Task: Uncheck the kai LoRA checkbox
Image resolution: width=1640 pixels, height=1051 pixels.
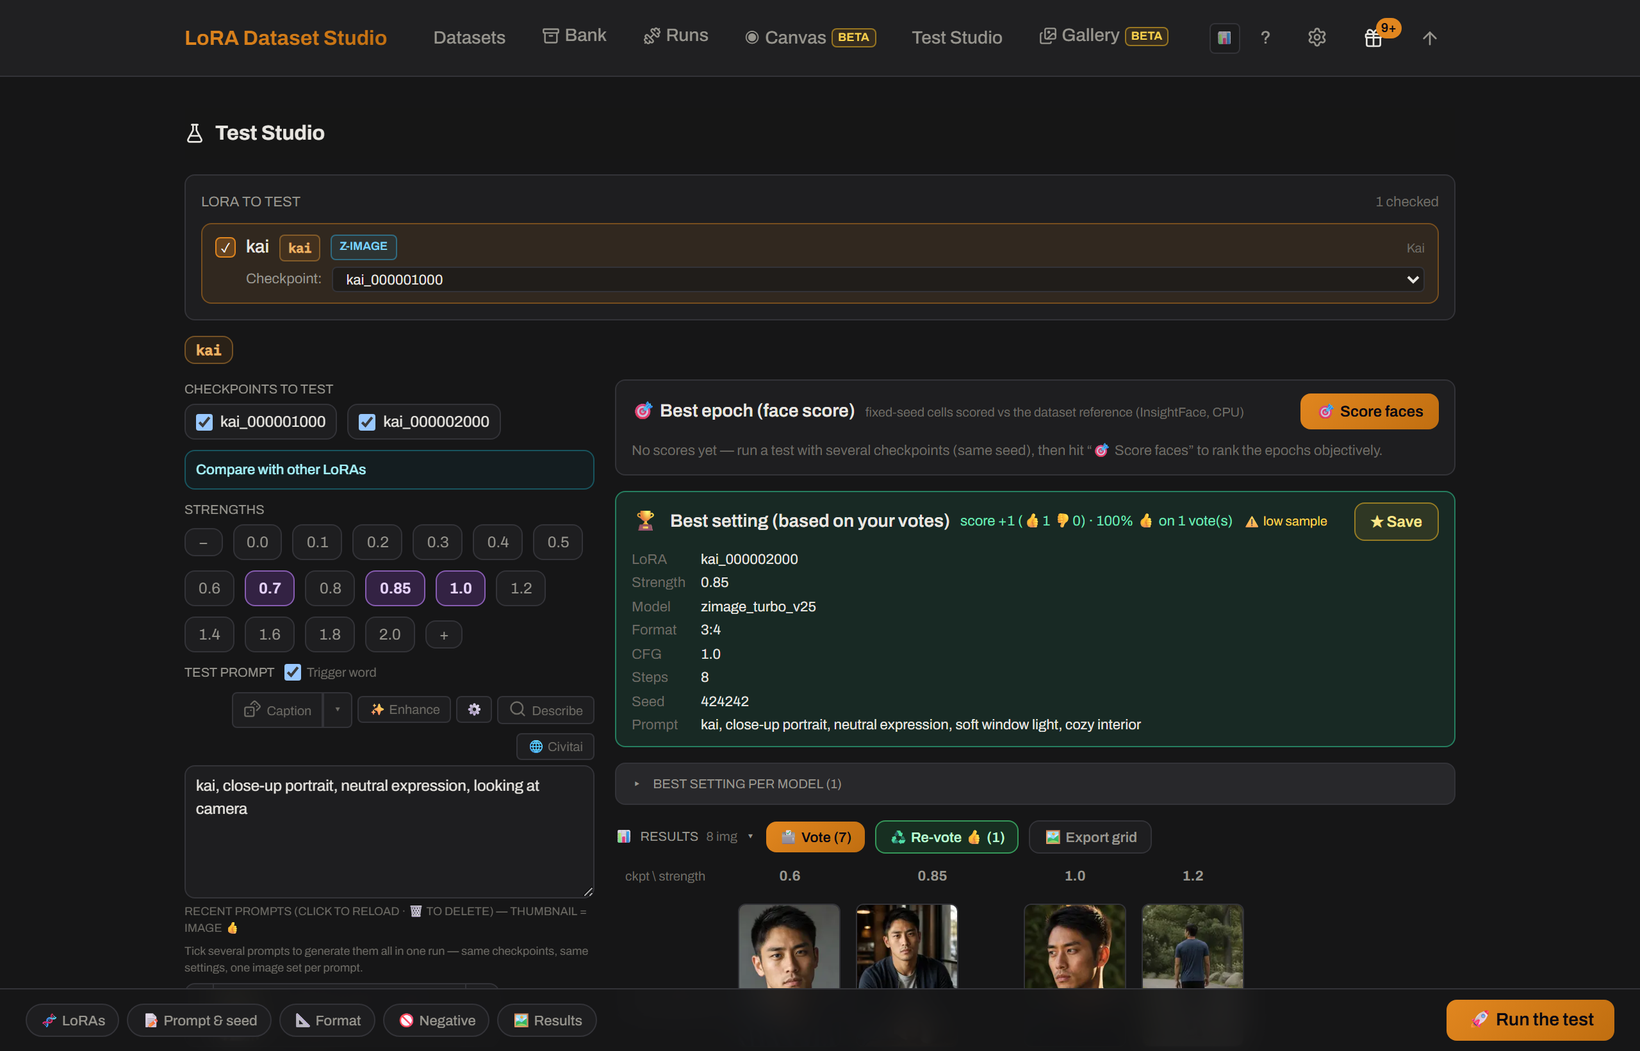Action: pos(225,247)
